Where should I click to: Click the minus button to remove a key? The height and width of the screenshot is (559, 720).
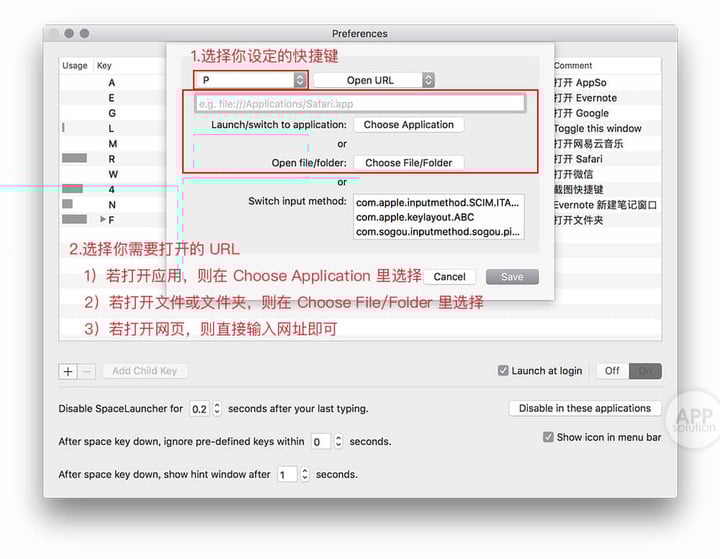(x=87, y=371)
